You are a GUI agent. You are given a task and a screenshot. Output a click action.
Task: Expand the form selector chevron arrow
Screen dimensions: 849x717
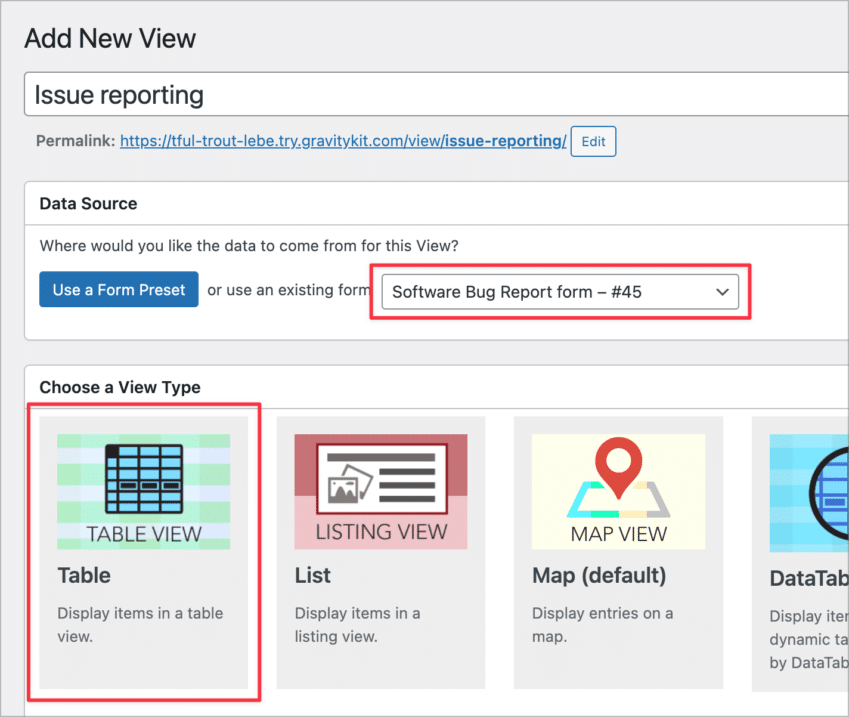(x=722, y=291)
